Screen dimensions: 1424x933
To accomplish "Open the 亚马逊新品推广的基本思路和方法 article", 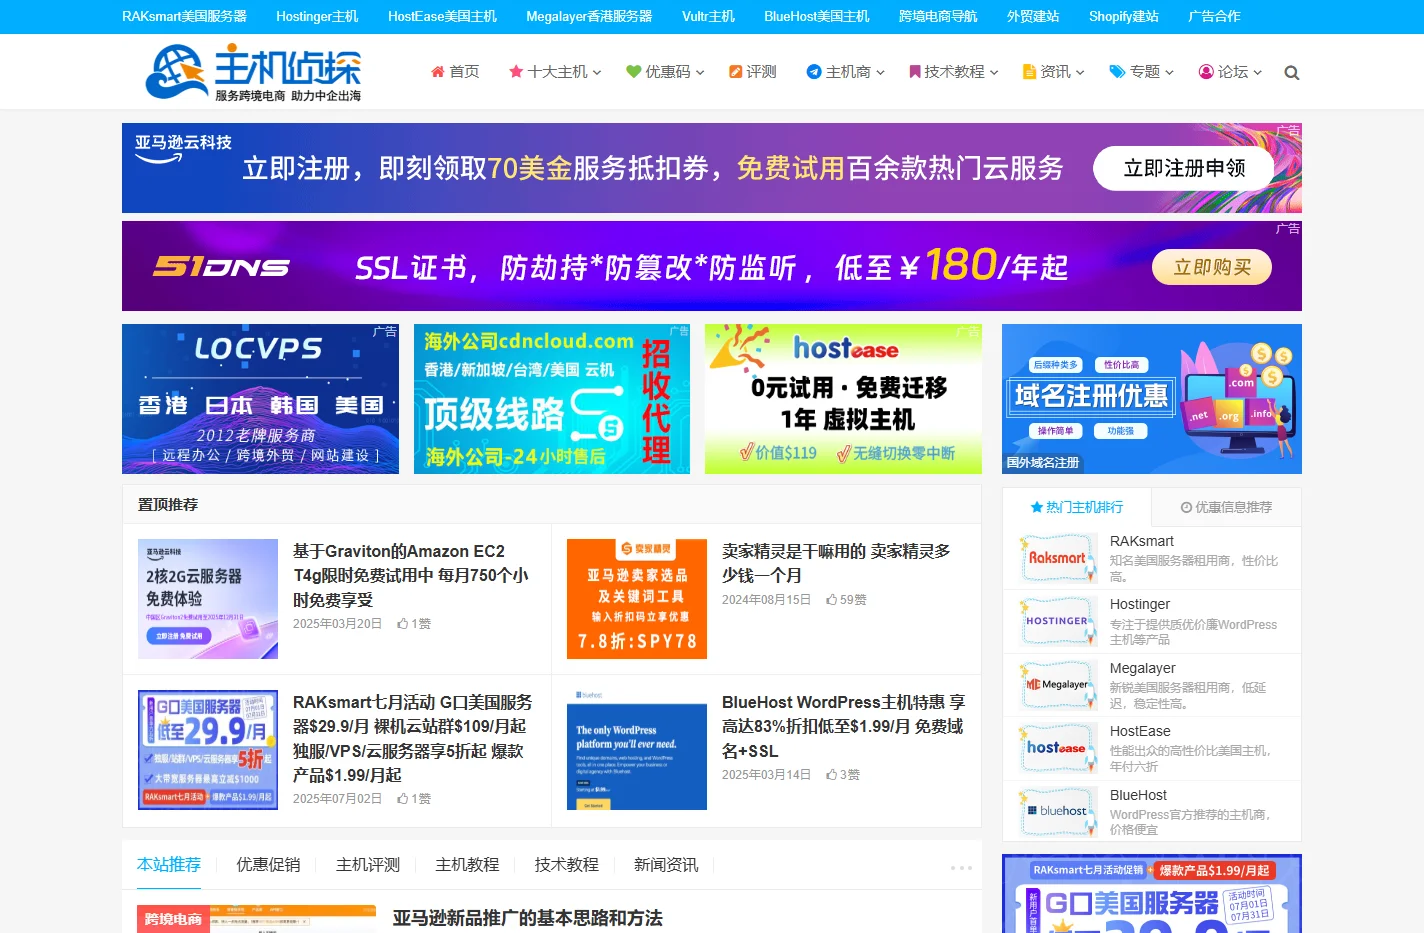I will [527, 918].
